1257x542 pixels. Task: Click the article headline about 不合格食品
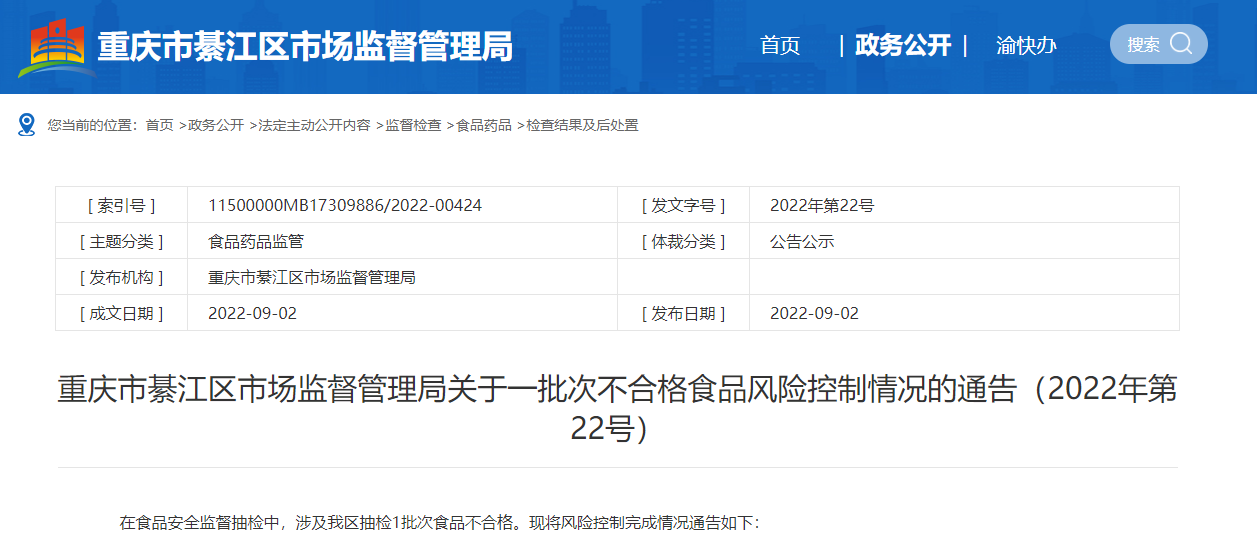[x=617, y=409]
